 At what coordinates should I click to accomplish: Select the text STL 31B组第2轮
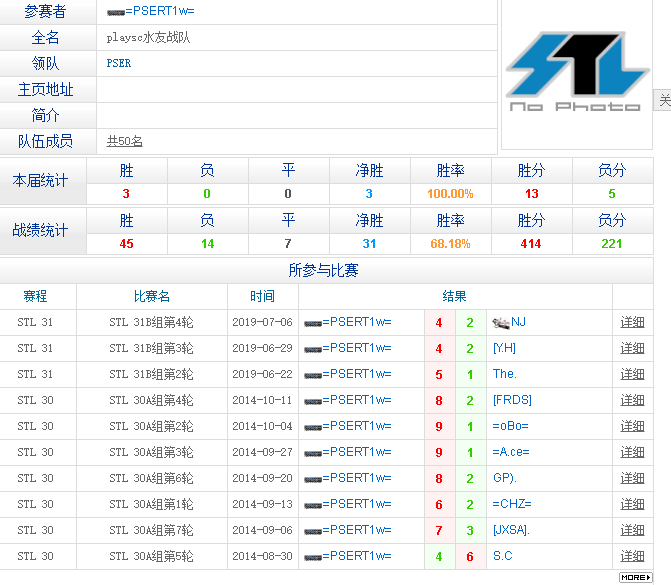[151, 374]
